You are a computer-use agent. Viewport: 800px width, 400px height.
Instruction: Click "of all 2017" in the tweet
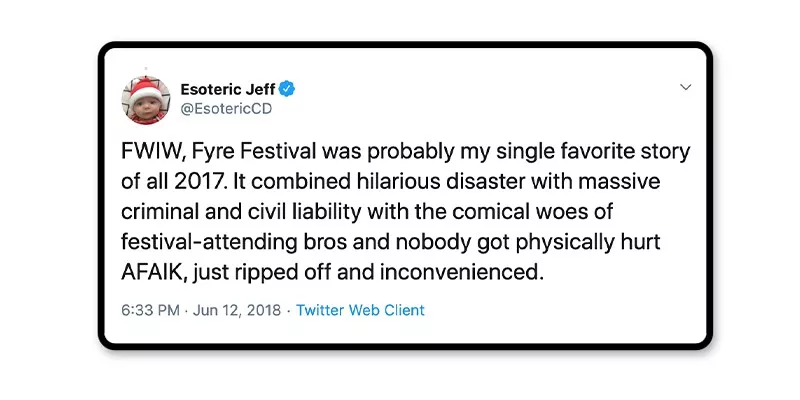[x=169, y=183]
